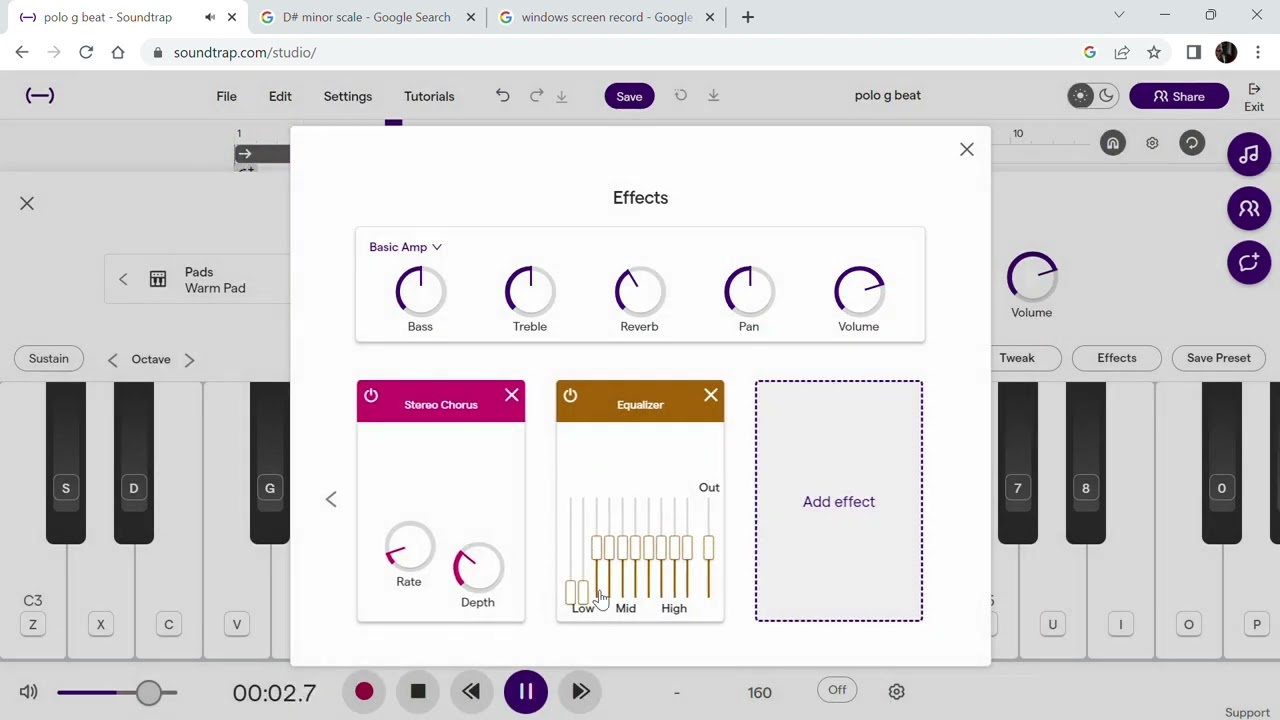Toggle the metronome Off switch
Viewport: 1280px width, 720px height.
coord(837,690)
